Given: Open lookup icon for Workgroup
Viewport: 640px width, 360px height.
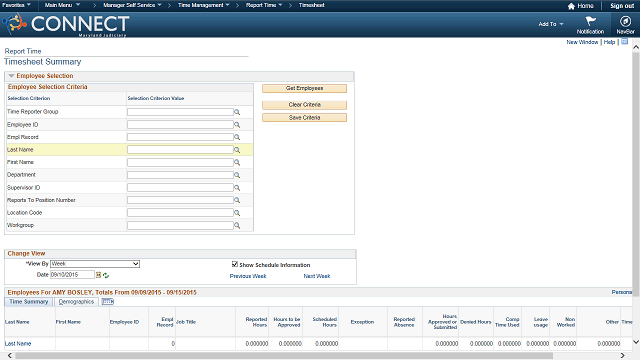Looking at the screenshot, I should click(237, 226).
